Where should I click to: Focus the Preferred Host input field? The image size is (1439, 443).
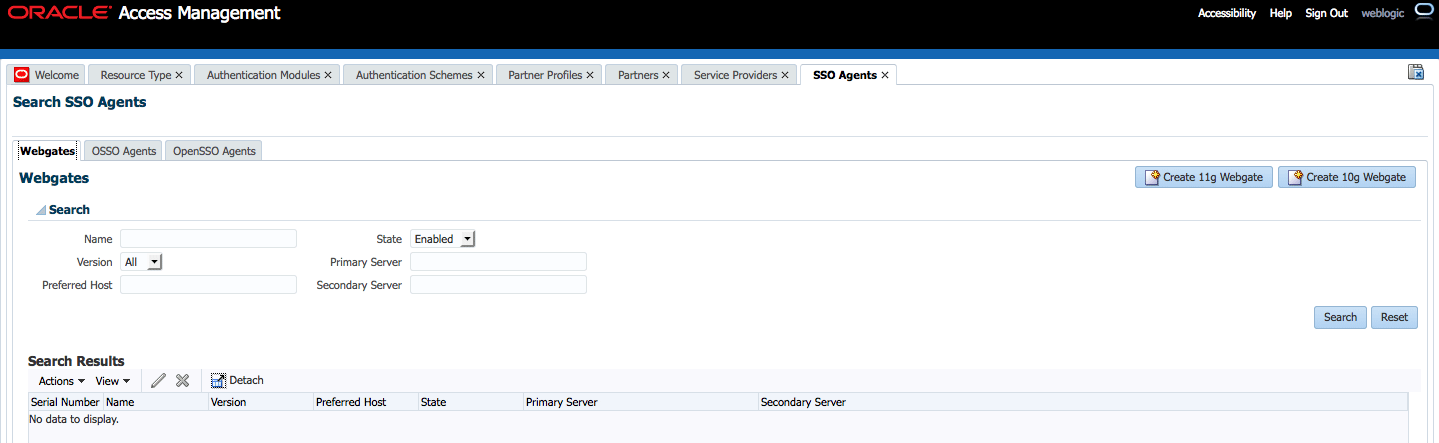pyautogui.click(x=208, y=284)
